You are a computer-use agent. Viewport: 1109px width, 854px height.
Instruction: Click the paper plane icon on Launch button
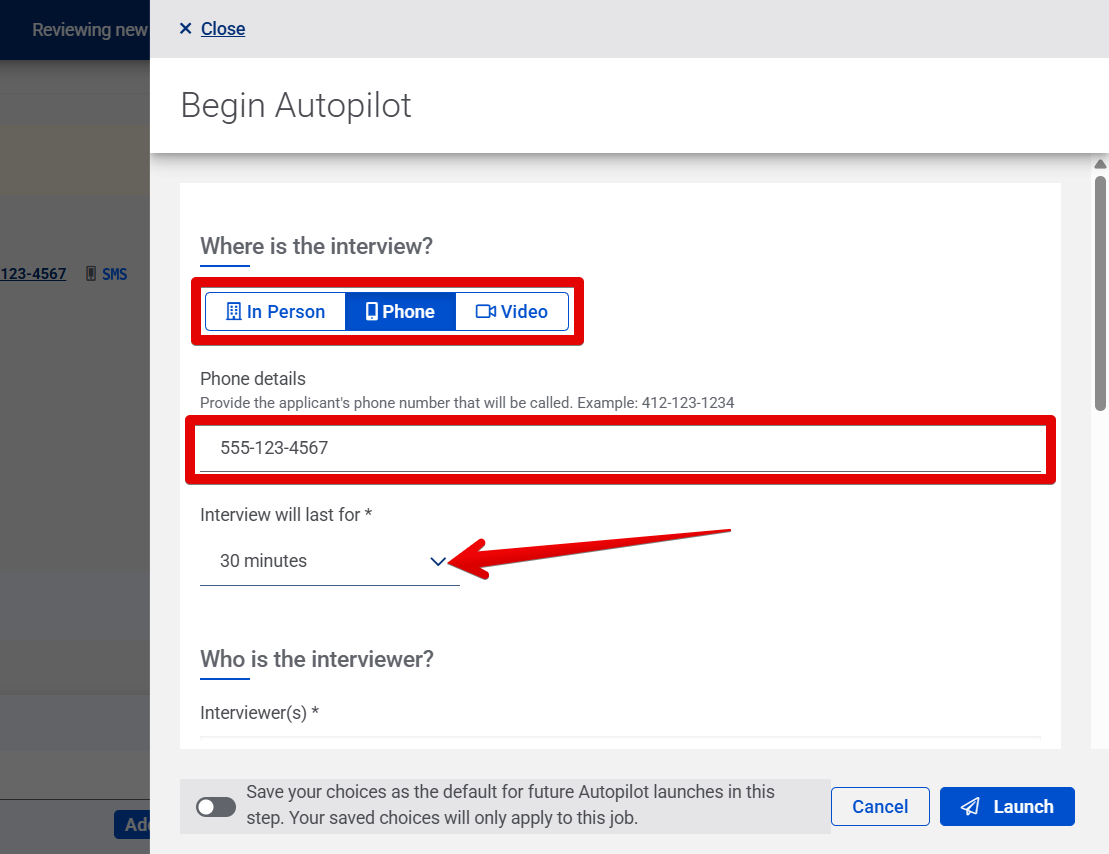(971, 806)
